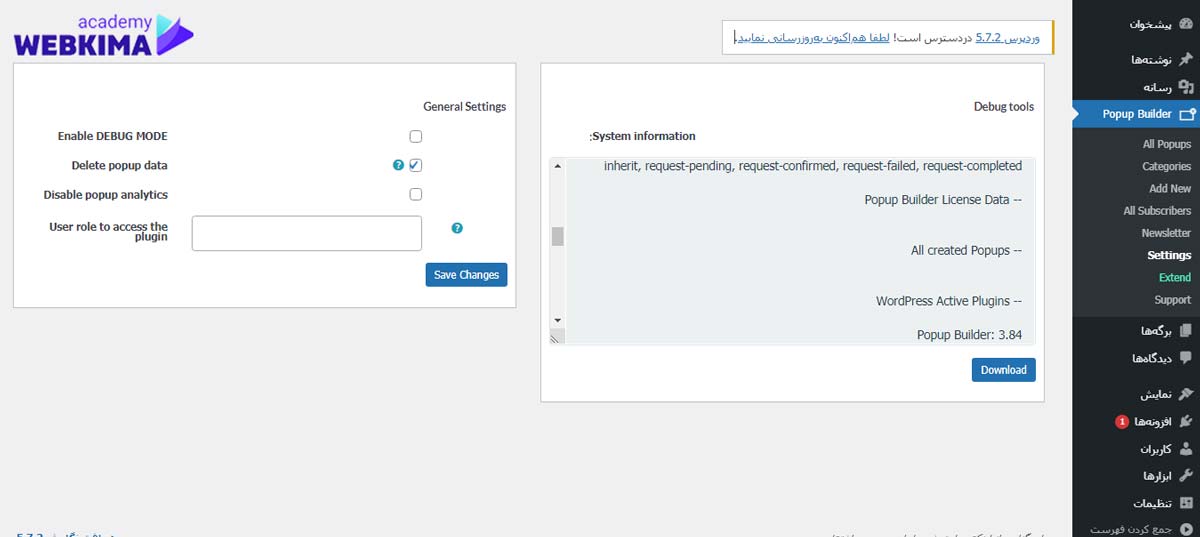Select Settings in Popup Builder menu
The image size is (1200, 537).
(x=1169, y=255)
